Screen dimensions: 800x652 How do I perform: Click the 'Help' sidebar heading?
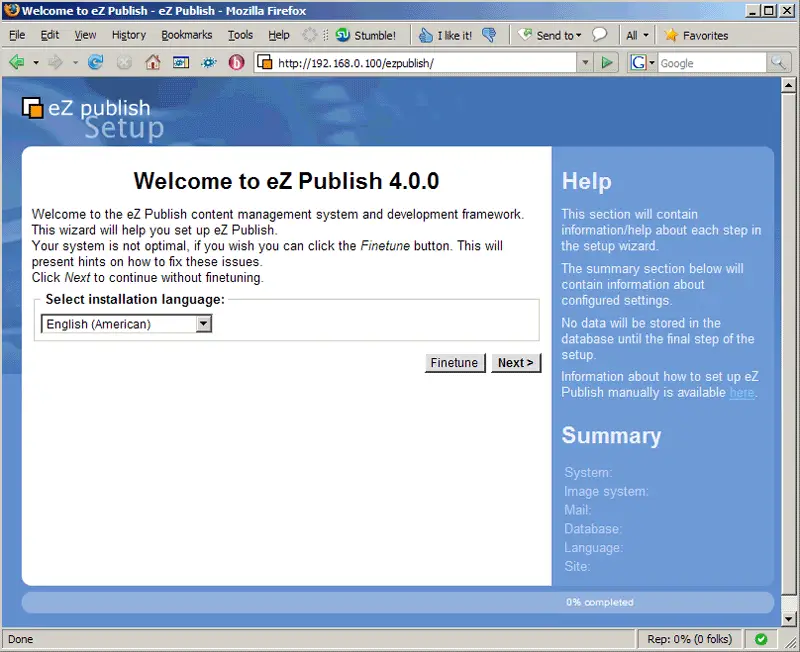tap(586, 181)
